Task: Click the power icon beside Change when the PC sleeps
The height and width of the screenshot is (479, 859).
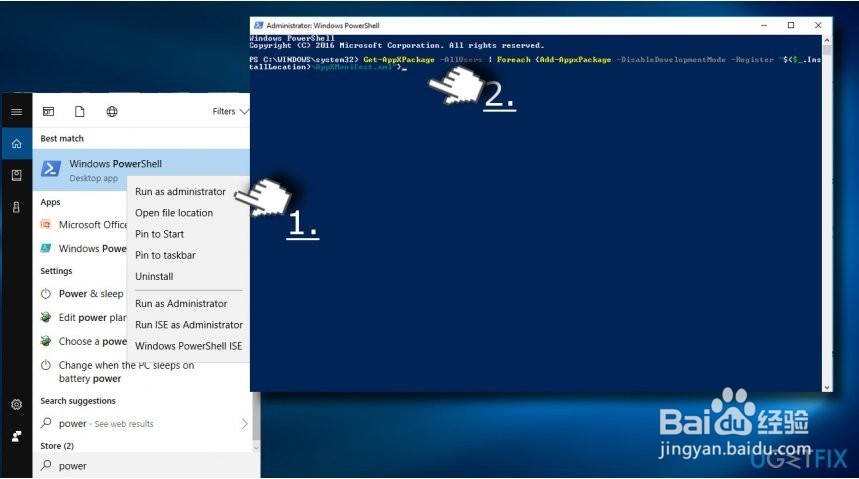Action: click(x=46, y=364)
